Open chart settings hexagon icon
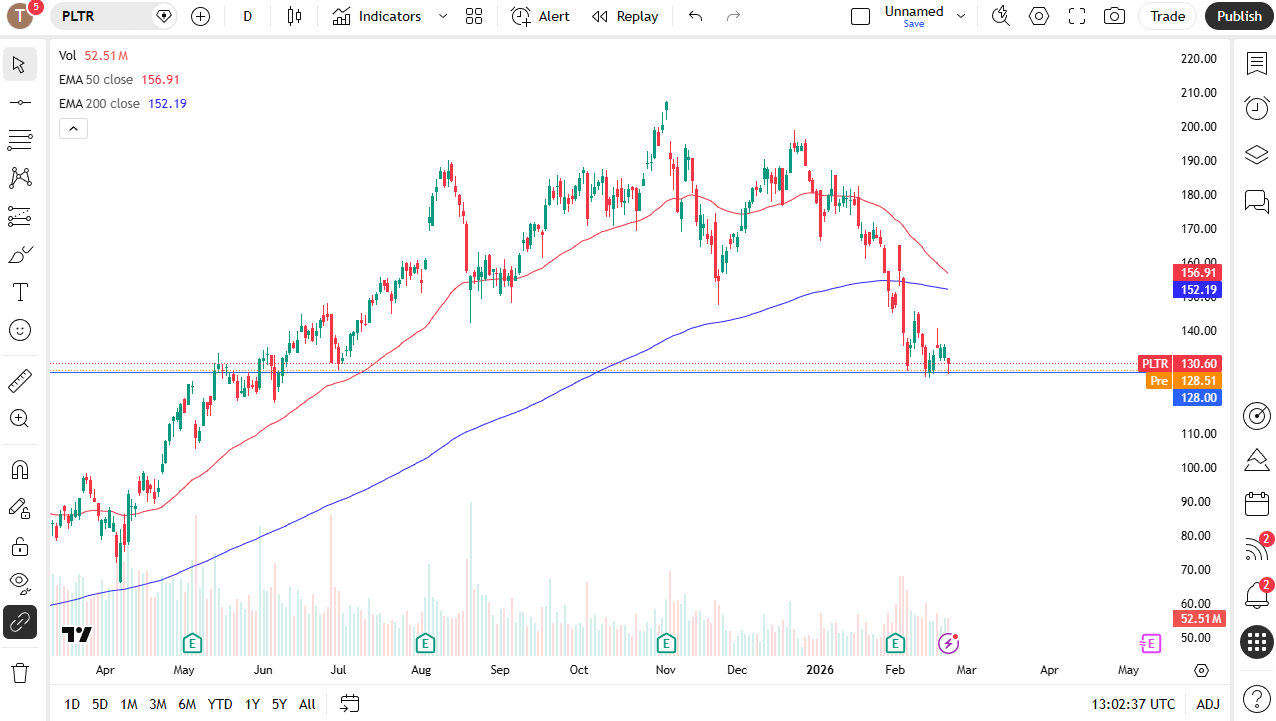 click(x=1039, y=16)
